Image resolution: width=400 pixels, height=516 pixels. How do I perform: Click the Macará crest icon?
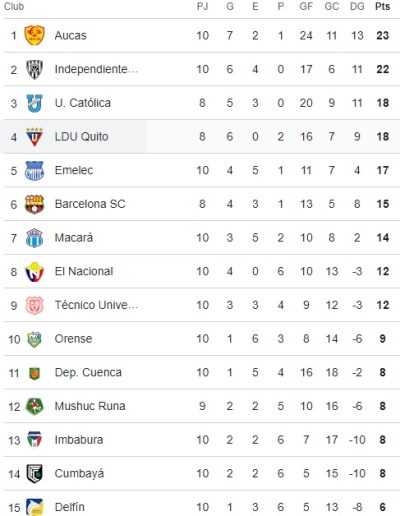pyautogui.click(x=34, y=238)
